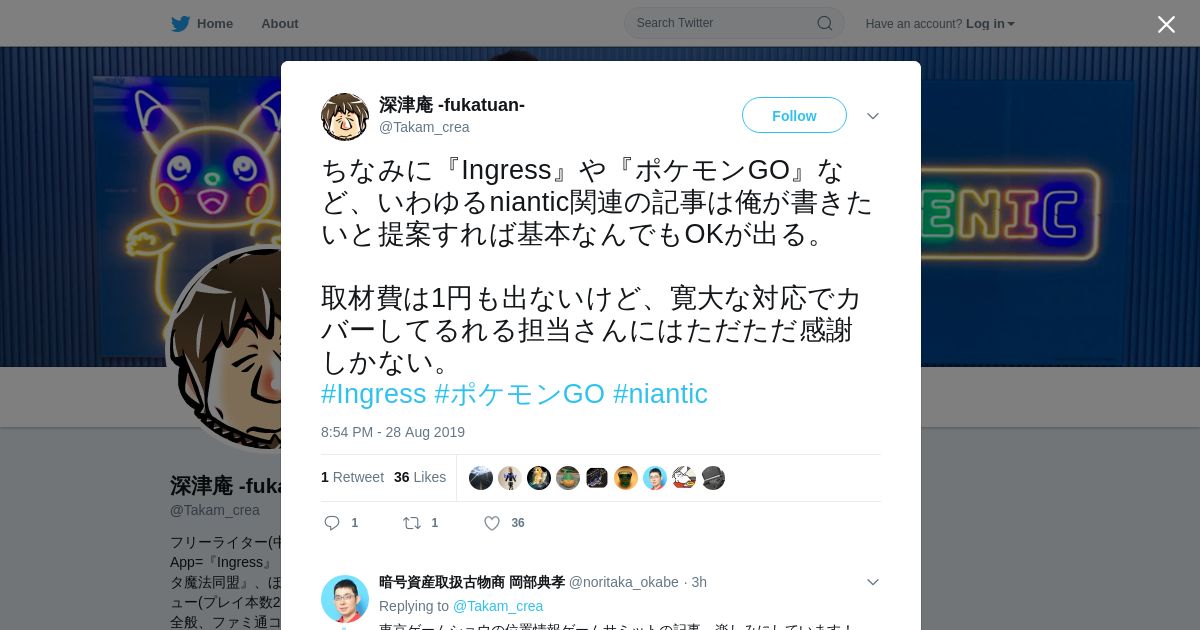Retweet using the retweet arrows icon
Screen dimensions: 1200x630
pos(412,523)
